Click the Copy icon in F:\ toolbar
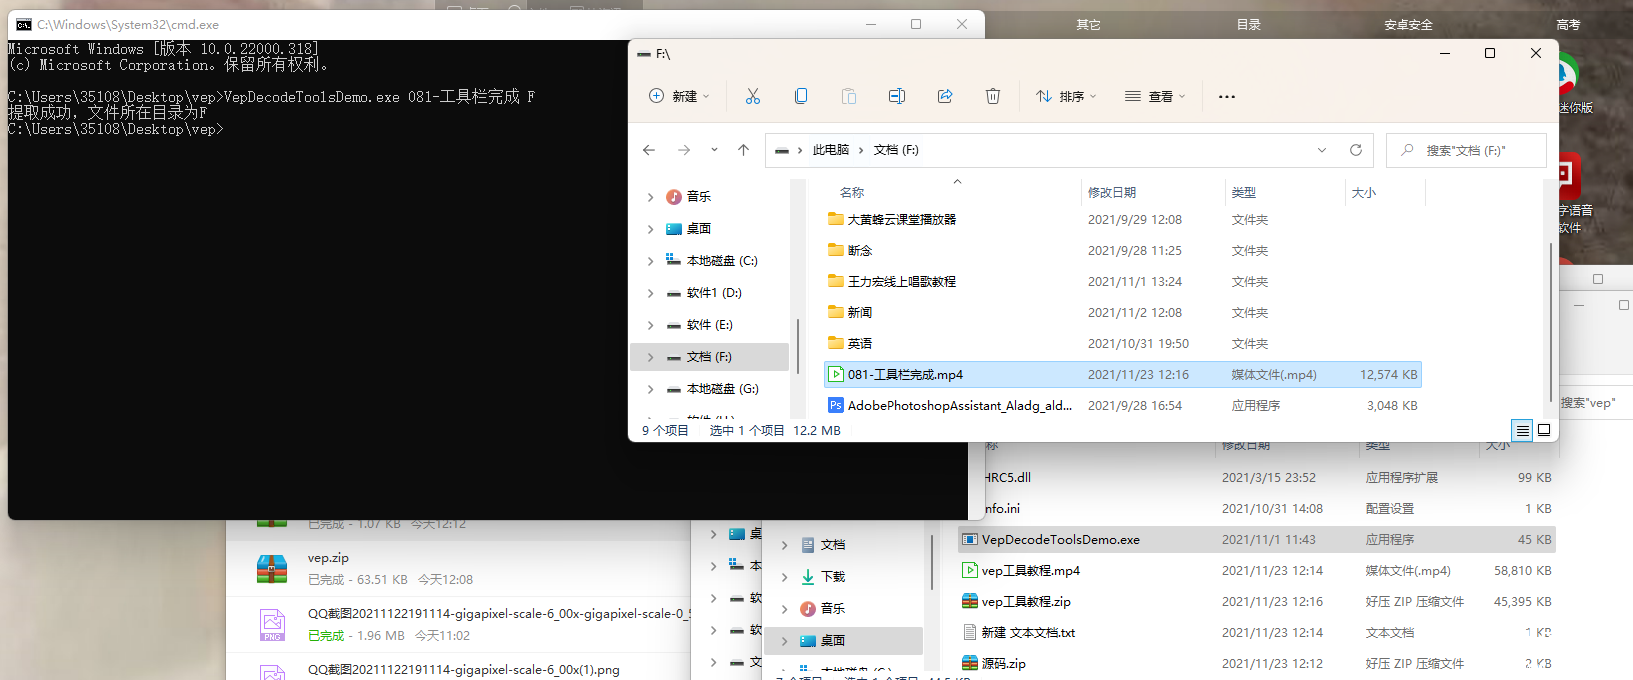The width and height of the screenshot is (1633, 680). coord(801,96)
